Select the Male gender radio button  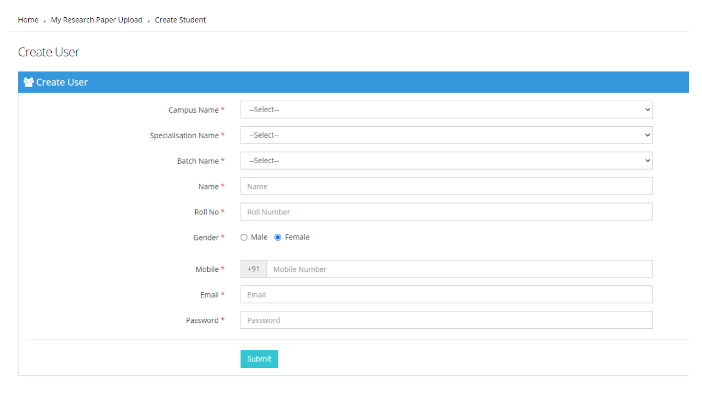point(244,238)
